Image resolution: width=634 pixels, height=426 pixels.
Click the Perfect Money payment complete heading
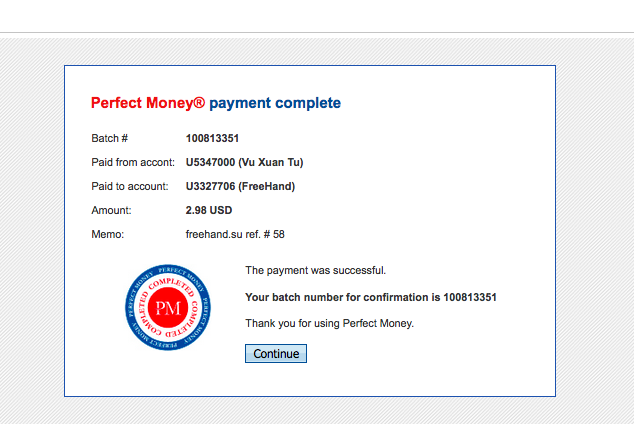(x=216, y=103)
